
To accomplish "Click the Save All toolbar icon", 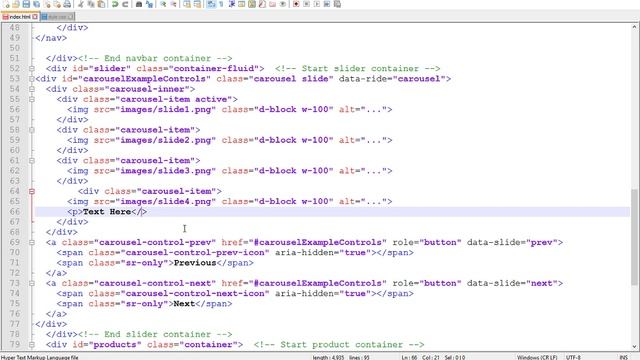I will (x=36, y=4).
